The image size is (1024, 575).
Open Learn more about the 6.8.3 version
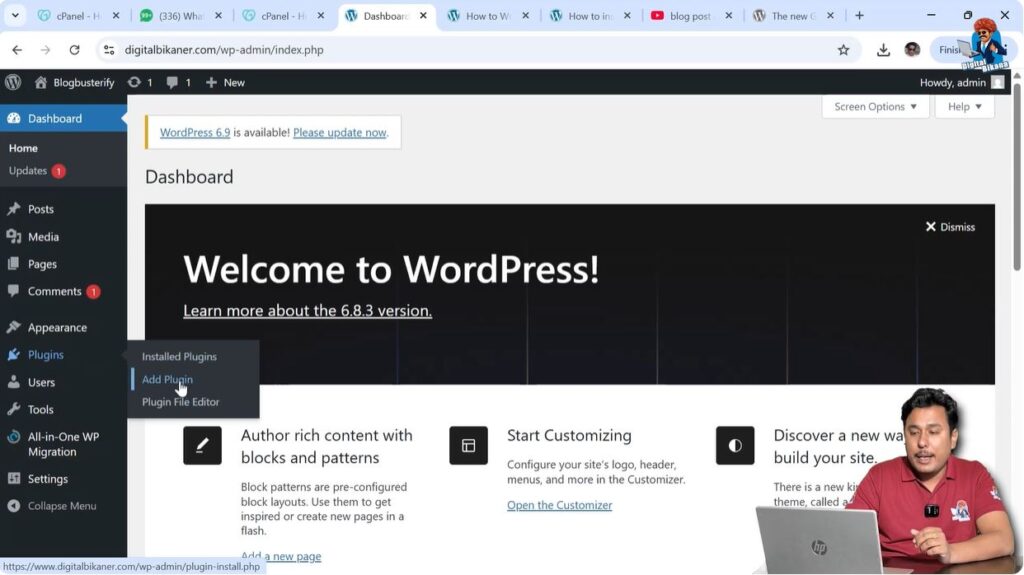click(x=308, y=310)
